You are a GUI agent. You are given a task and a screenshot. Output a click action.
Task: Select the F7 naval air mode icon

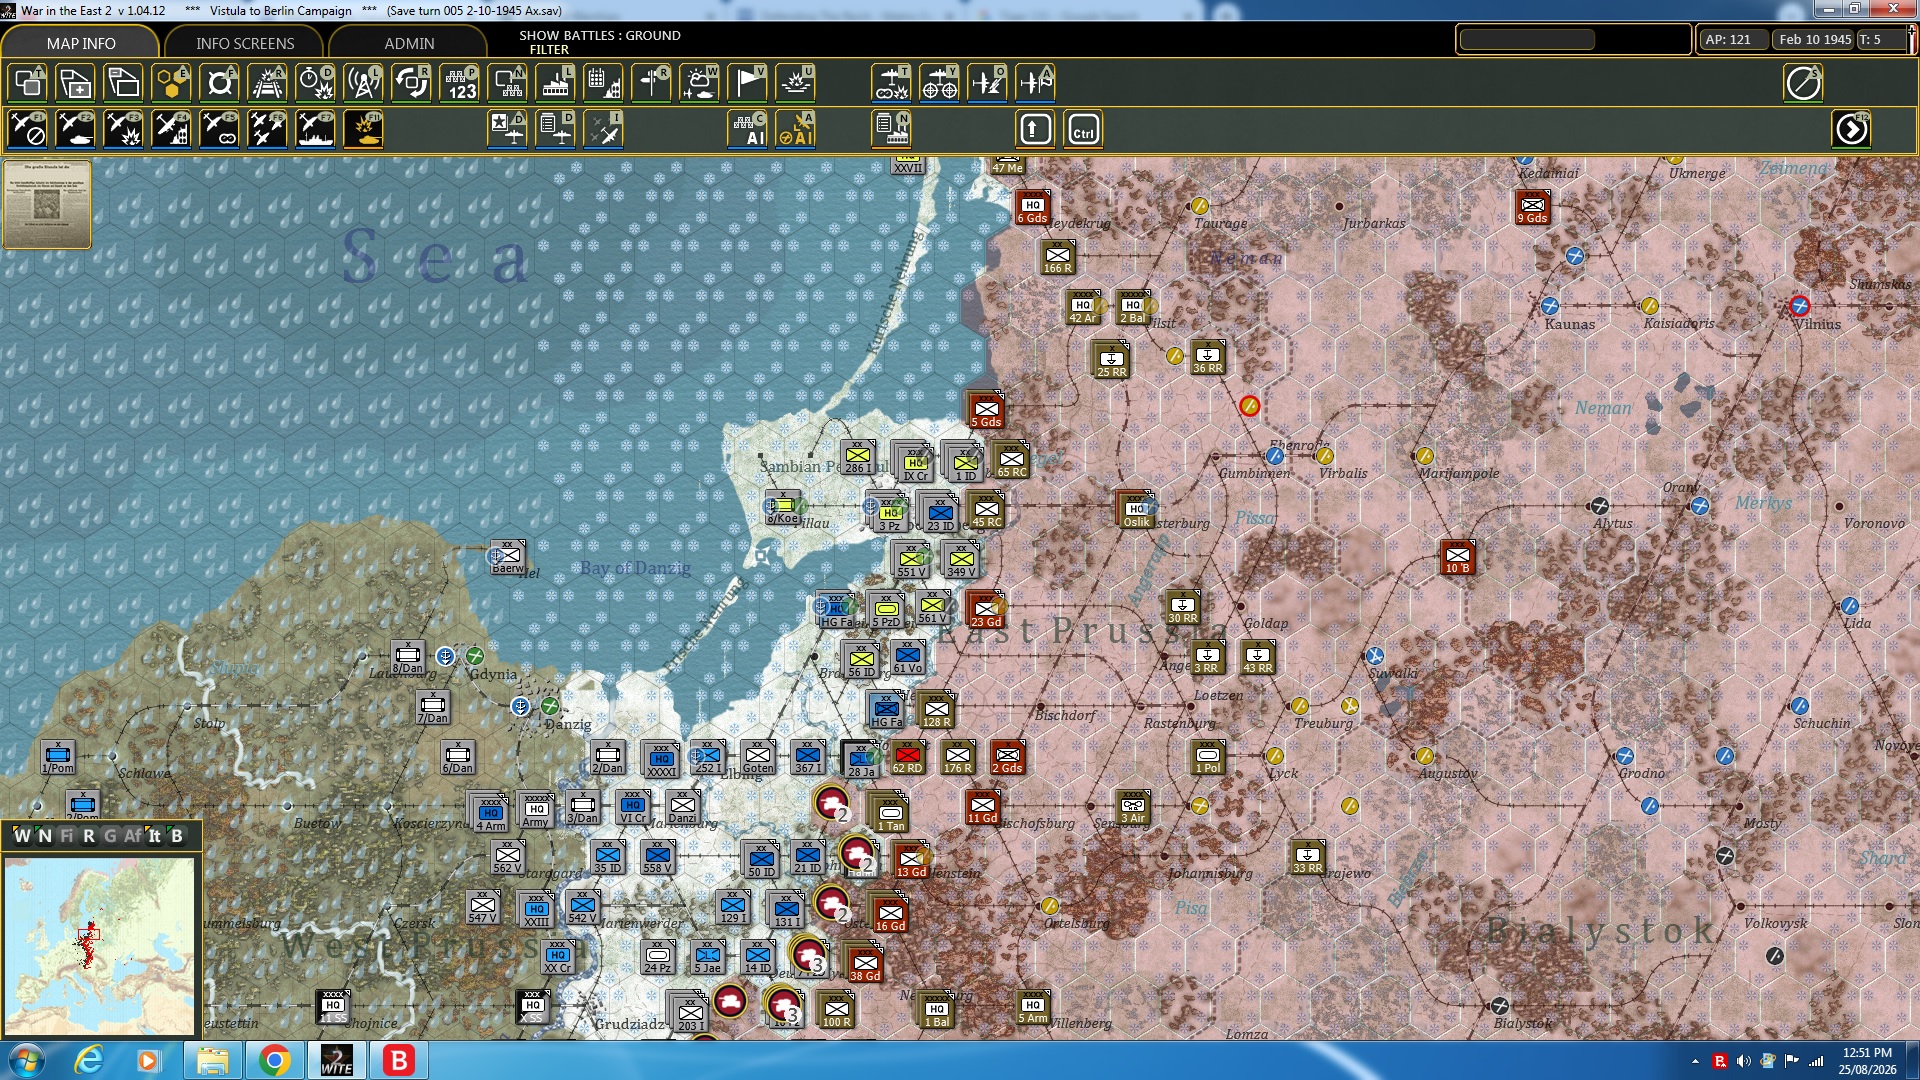click(x=316, y=130)
